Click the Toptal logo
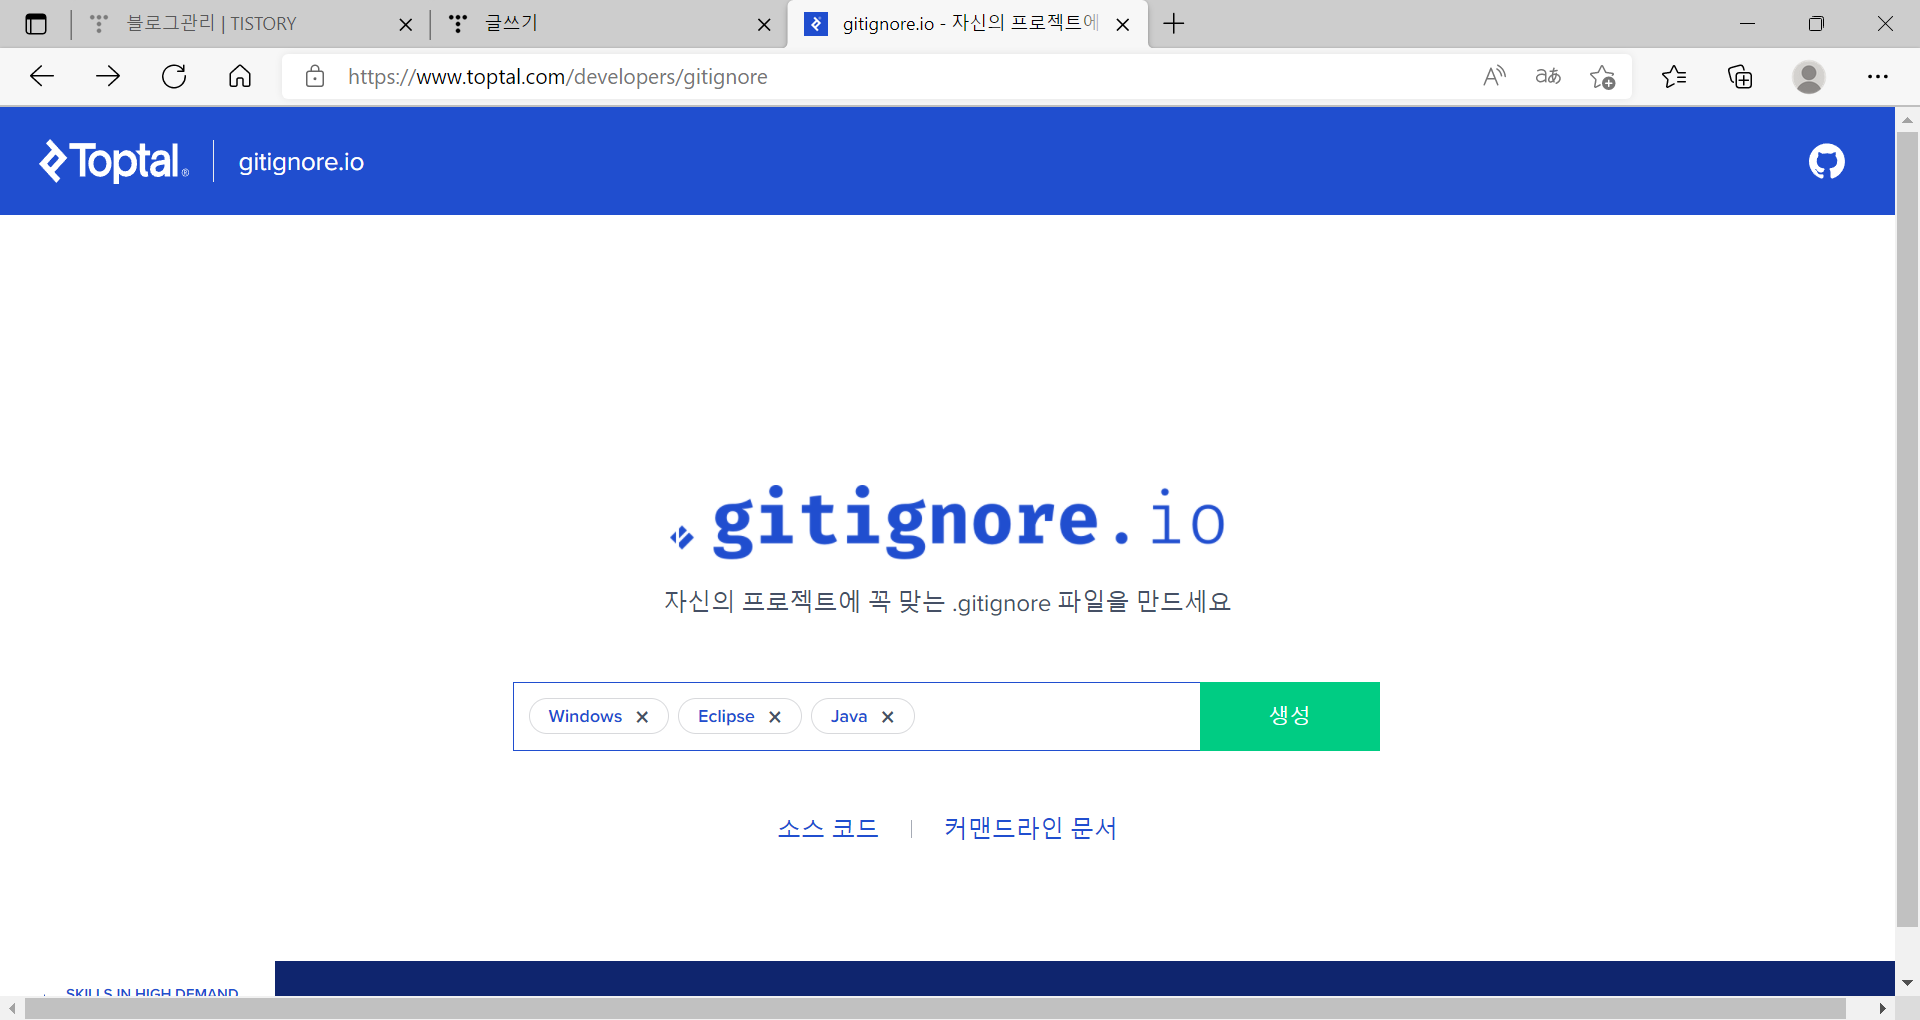The image size is (1920, 1020). click(x=114, y=161)
